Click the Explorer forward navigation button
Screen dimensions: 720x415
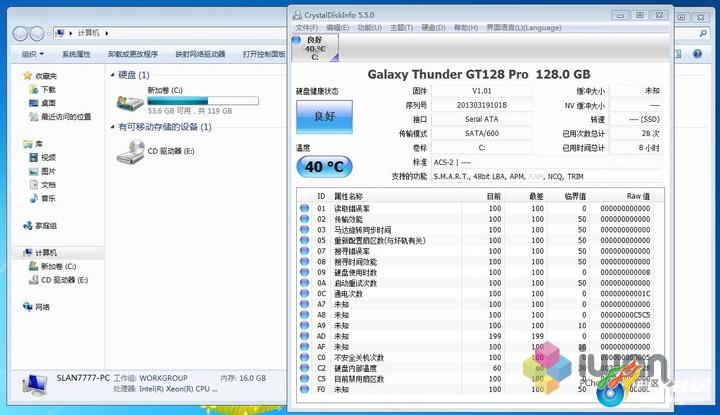click(x=37, y=34)
